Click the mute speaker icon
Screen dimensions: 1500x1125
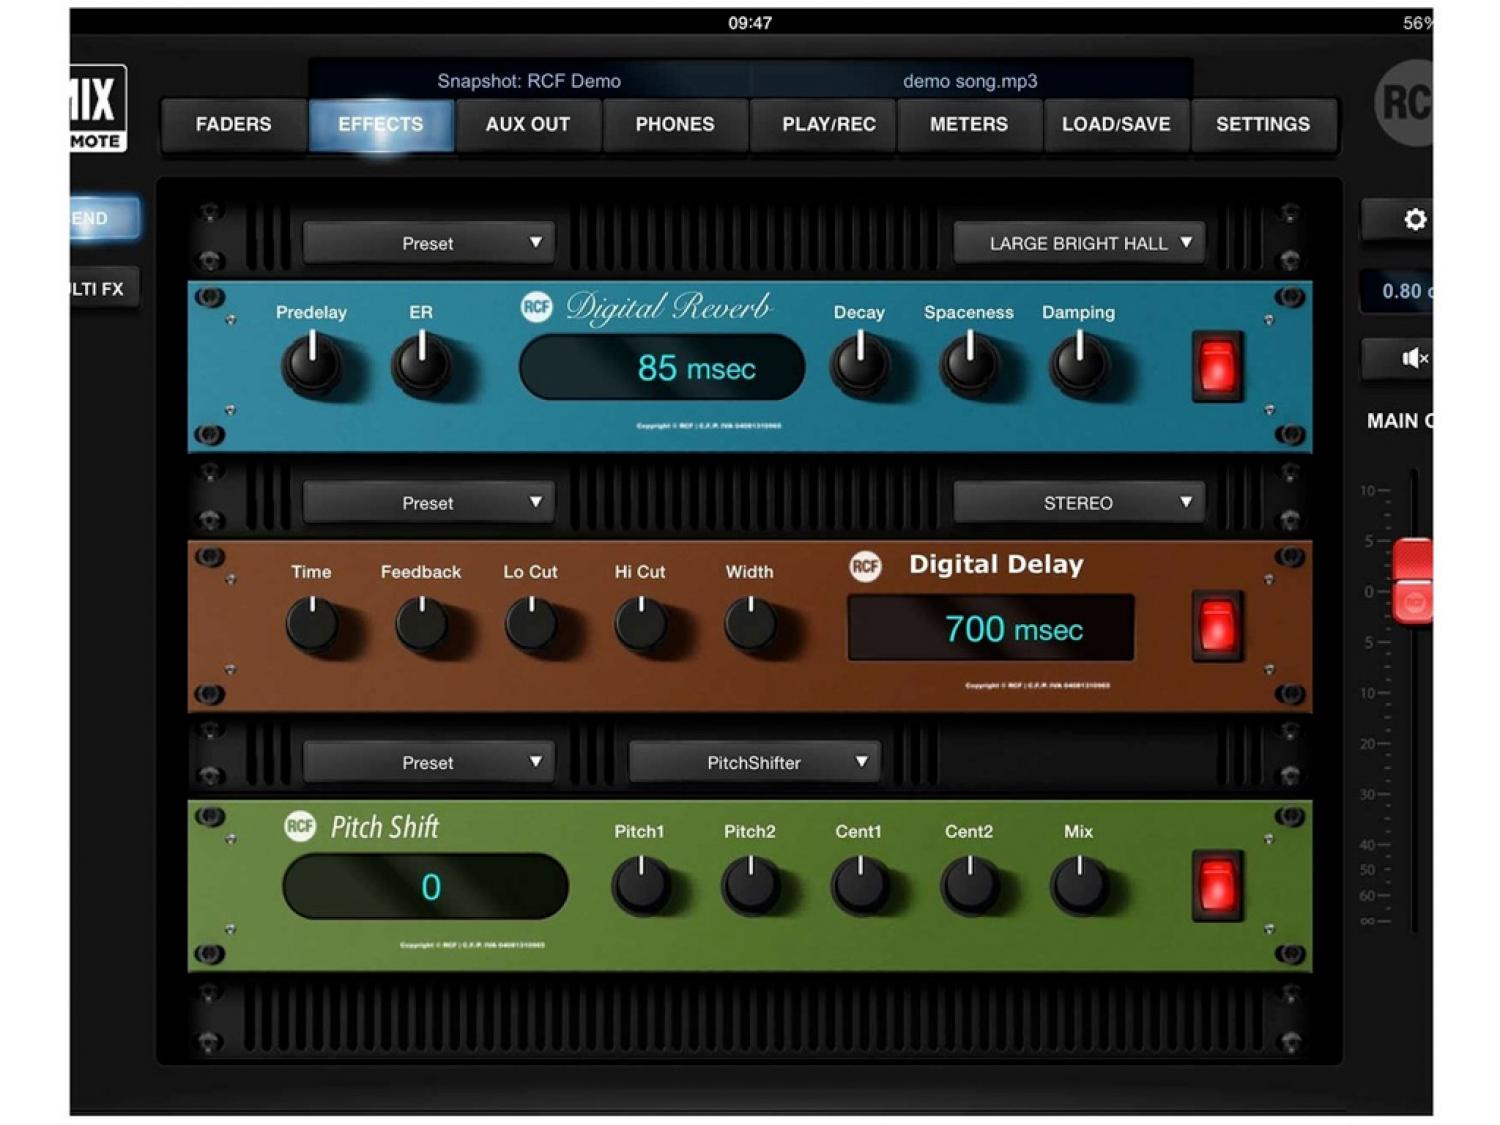[1413, 358]
